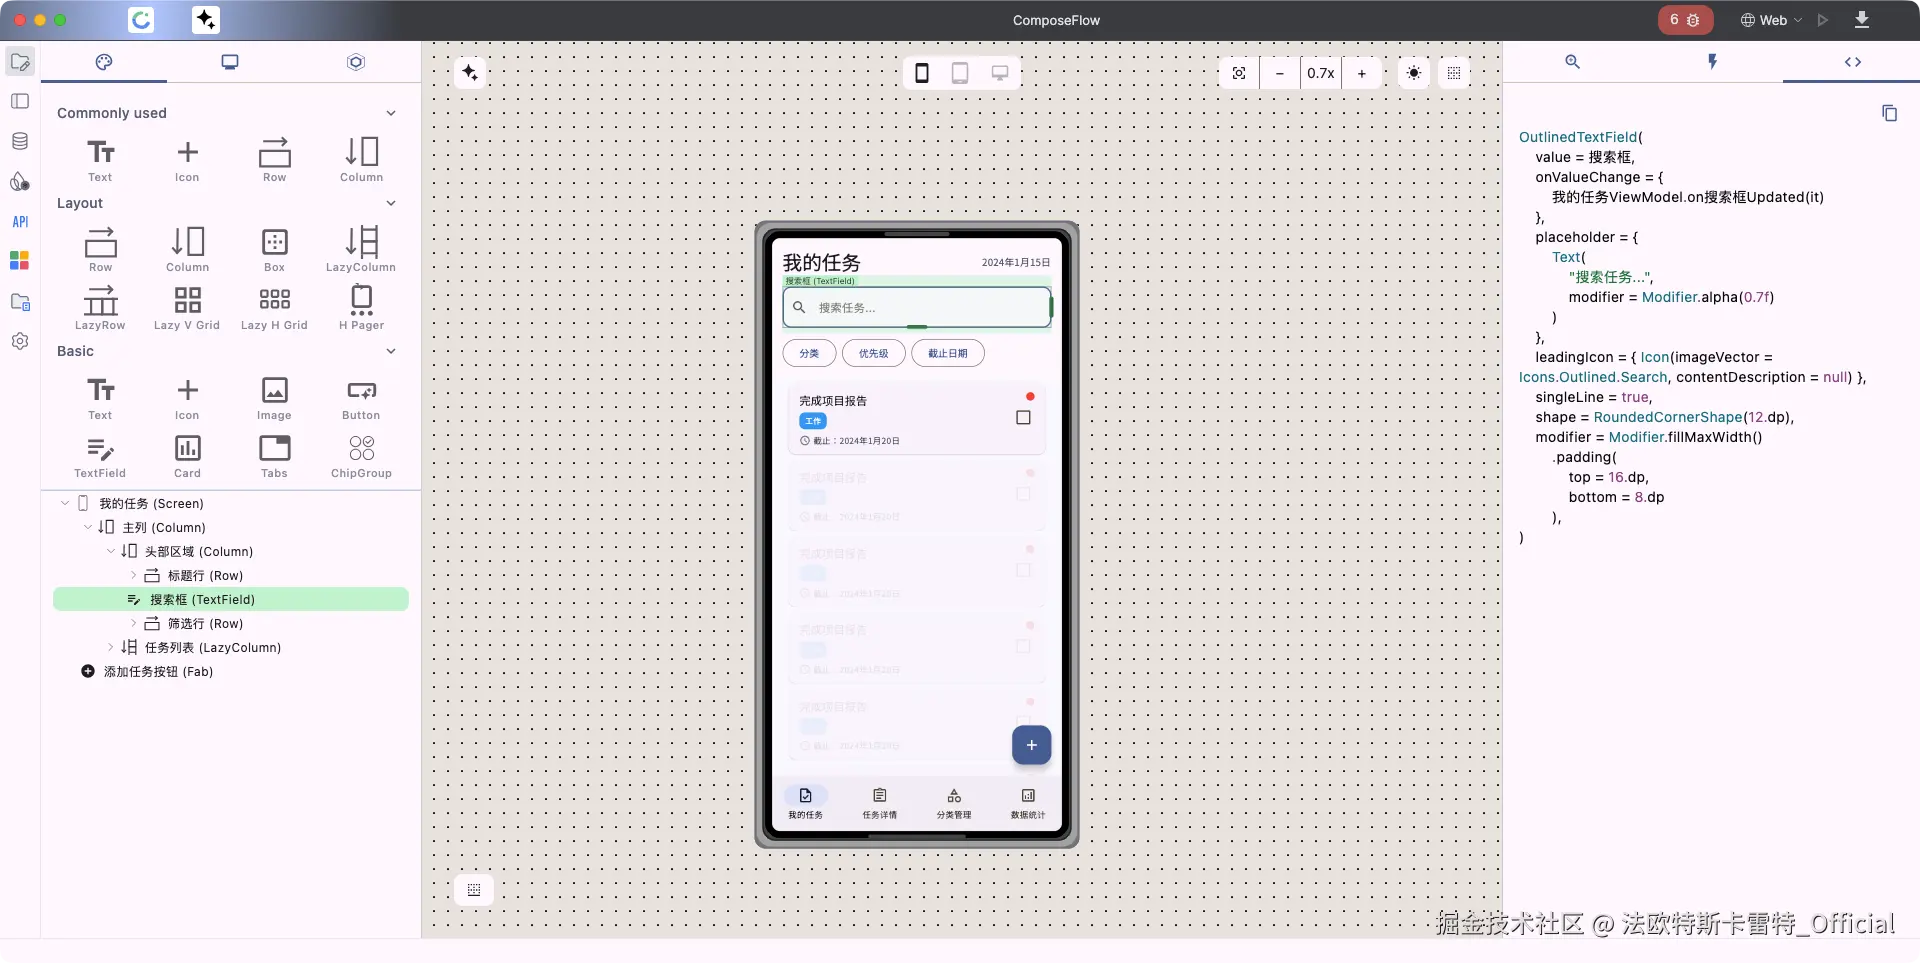Select the Text component under Commonly used
Screen dimensions: 1920x963
(x=100, y=160)
